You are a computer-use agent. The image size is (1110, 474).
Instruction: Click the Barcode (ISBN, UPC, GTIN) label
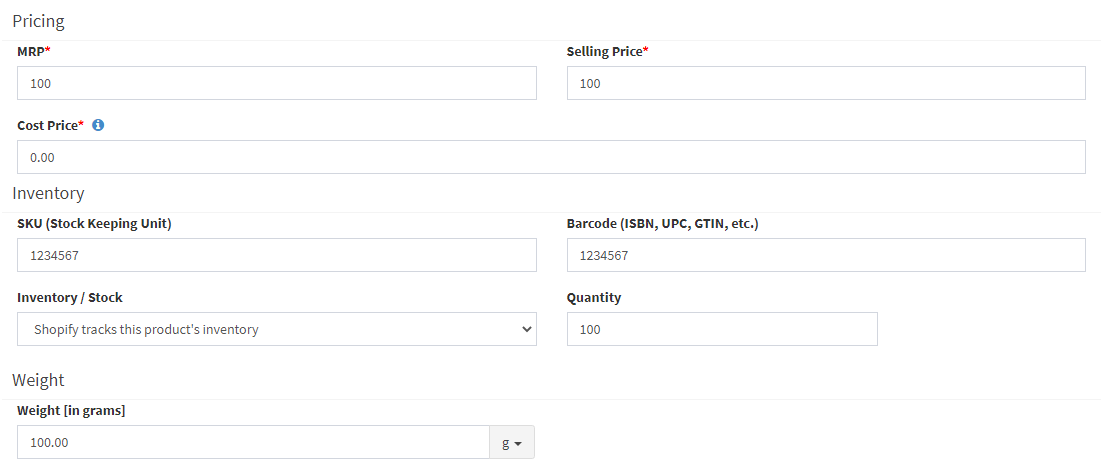[662, 223]
